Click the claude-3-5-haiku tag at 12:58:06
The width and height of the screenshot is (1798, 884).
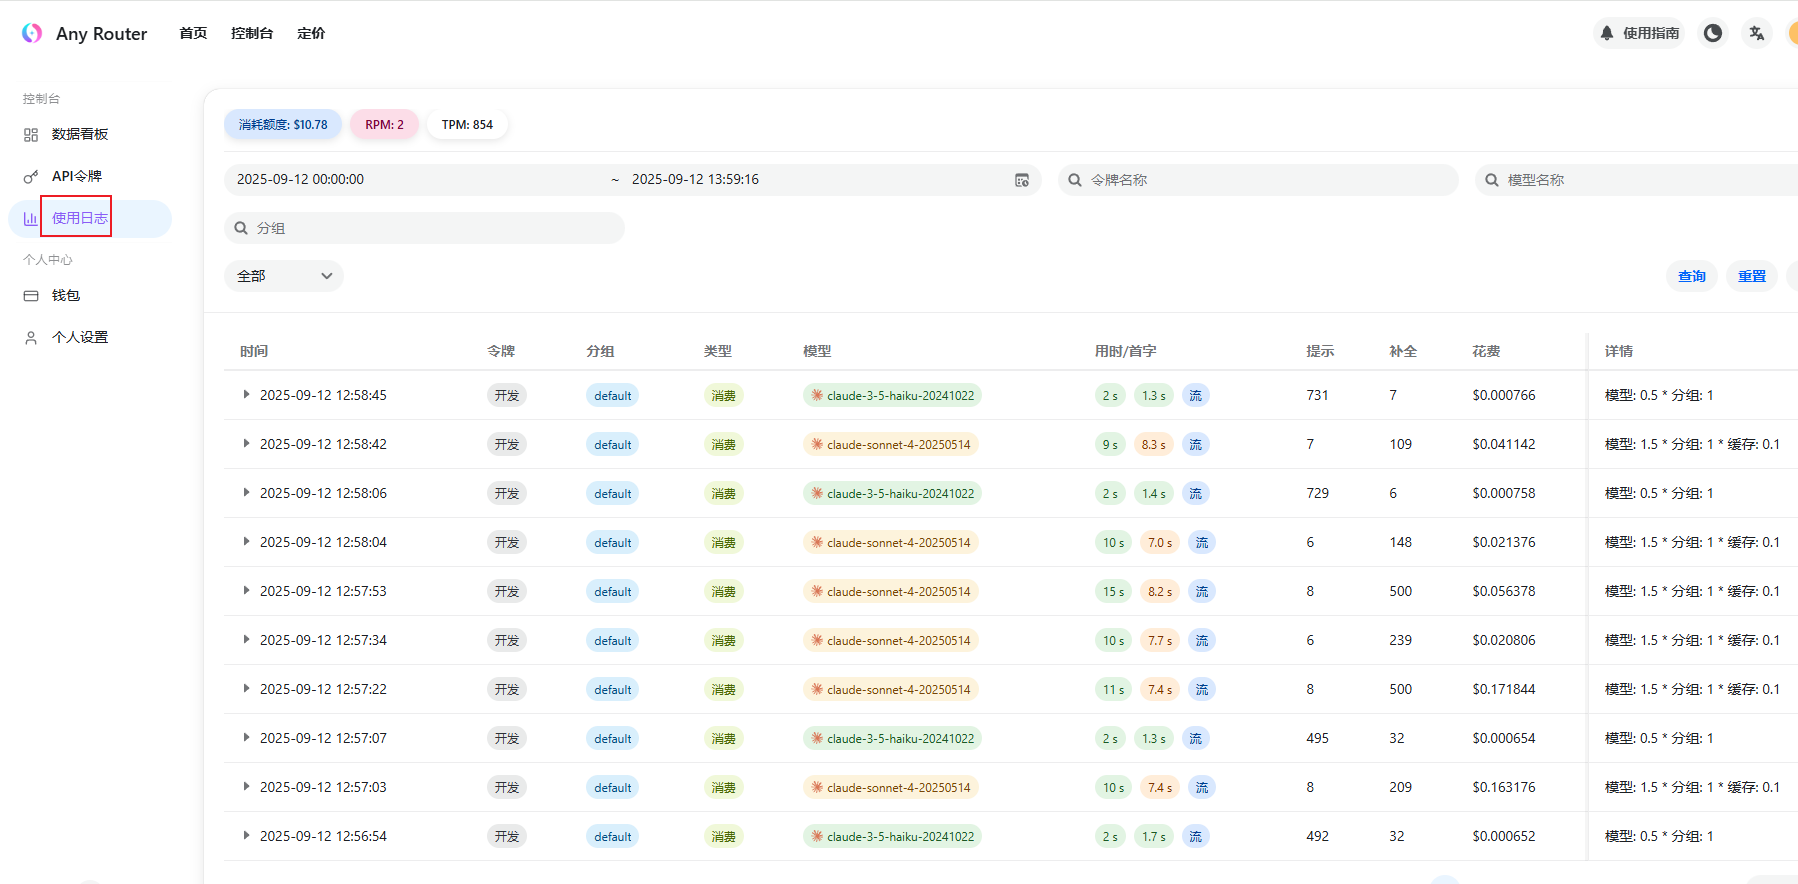tap(892, 494)
